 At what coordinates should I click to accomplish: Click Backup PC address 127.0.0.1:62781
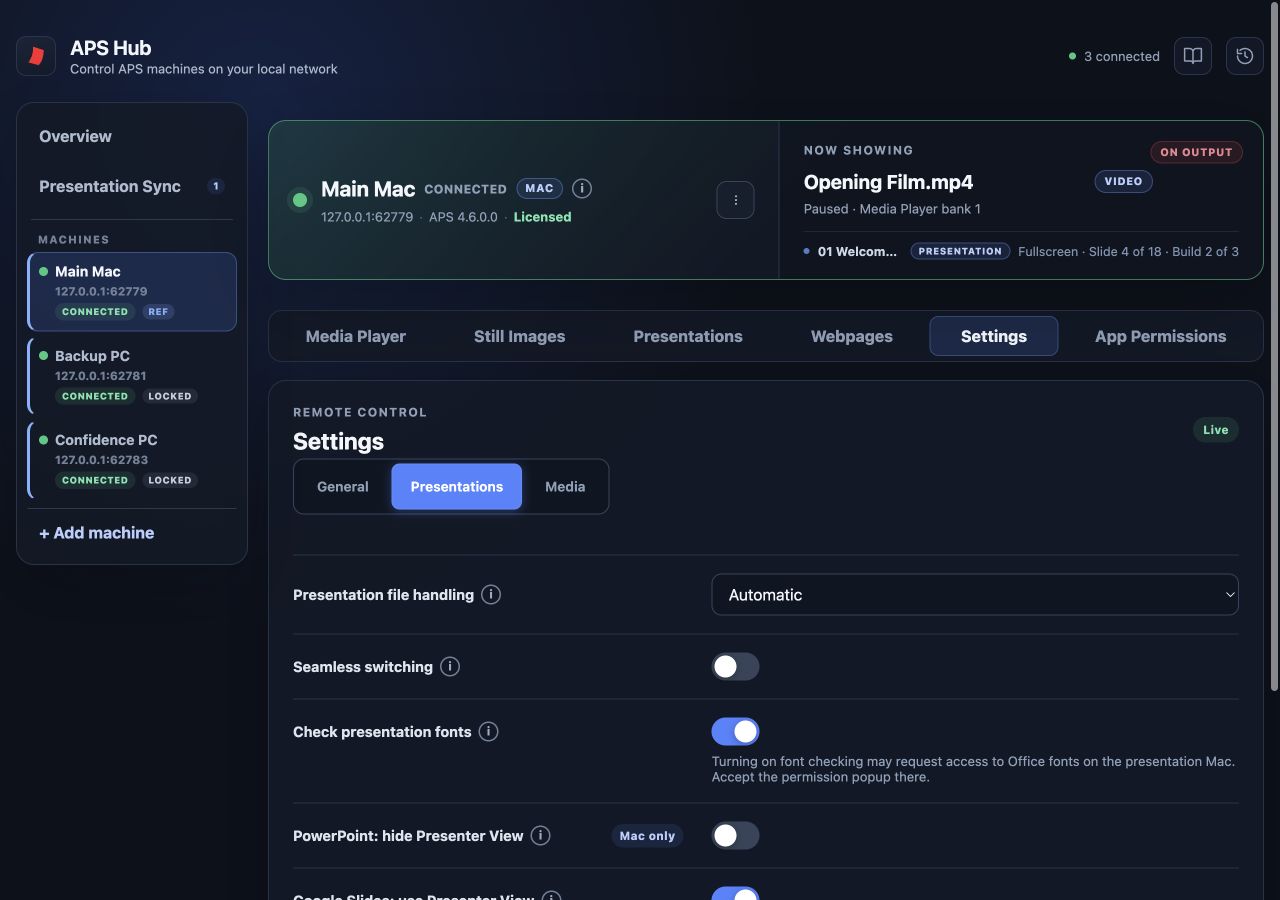(101, 376)
